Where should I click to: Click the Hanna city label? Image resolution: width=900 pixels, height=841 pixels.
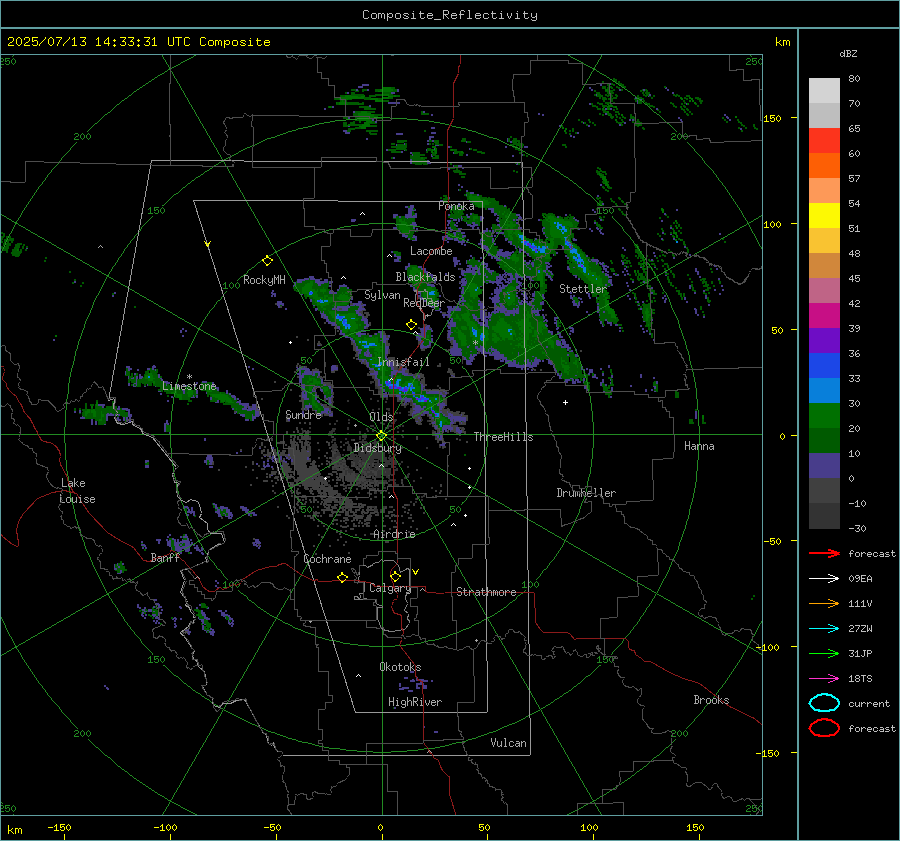coord(699,446)
